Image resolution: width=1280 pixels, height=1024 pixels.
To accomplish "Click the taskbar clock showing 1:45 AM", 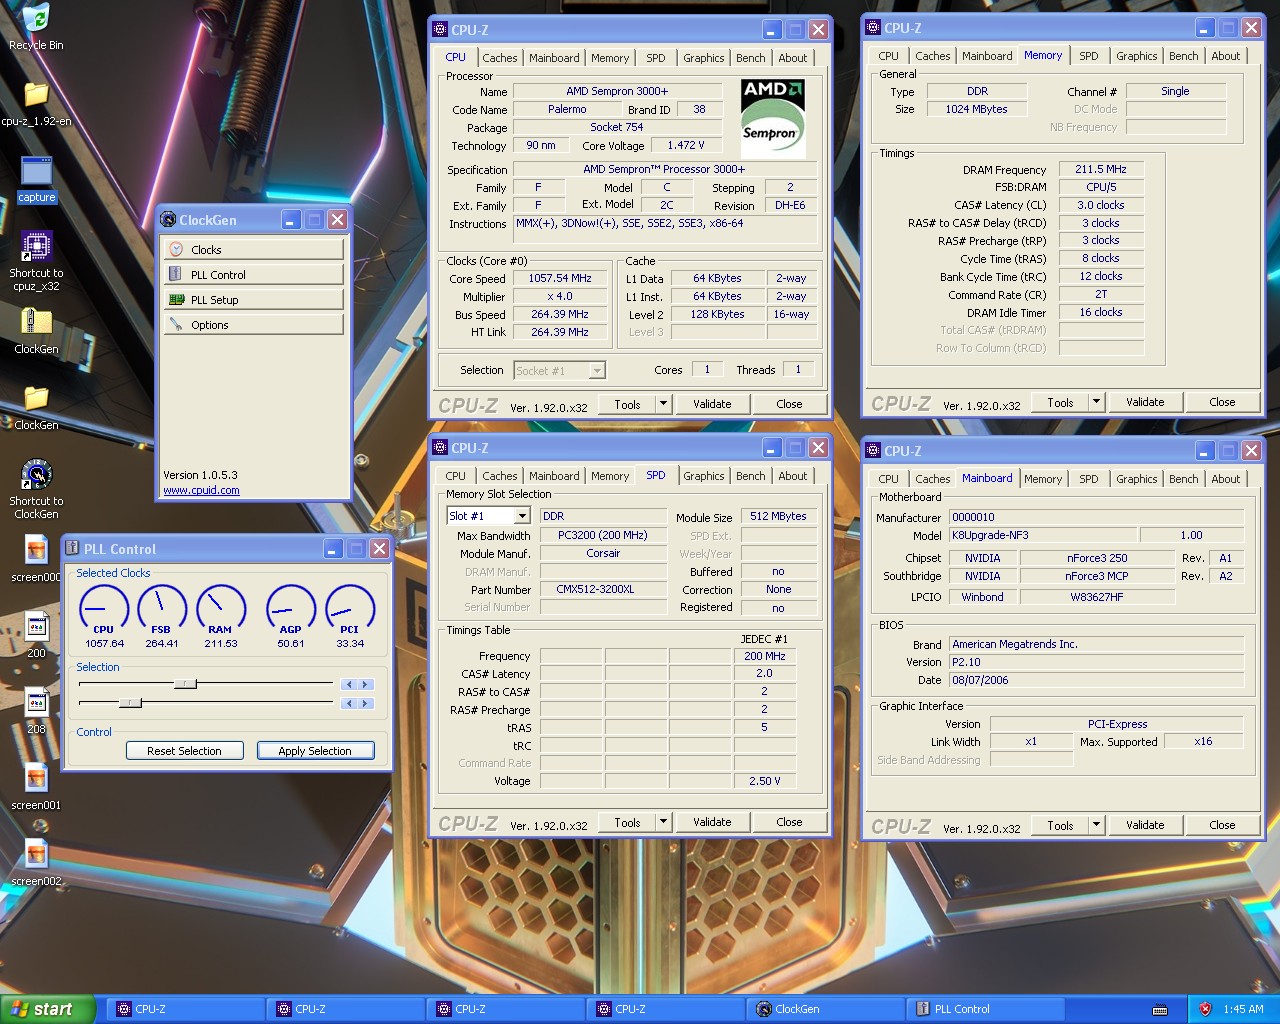I will [x=1243, y=1009].
